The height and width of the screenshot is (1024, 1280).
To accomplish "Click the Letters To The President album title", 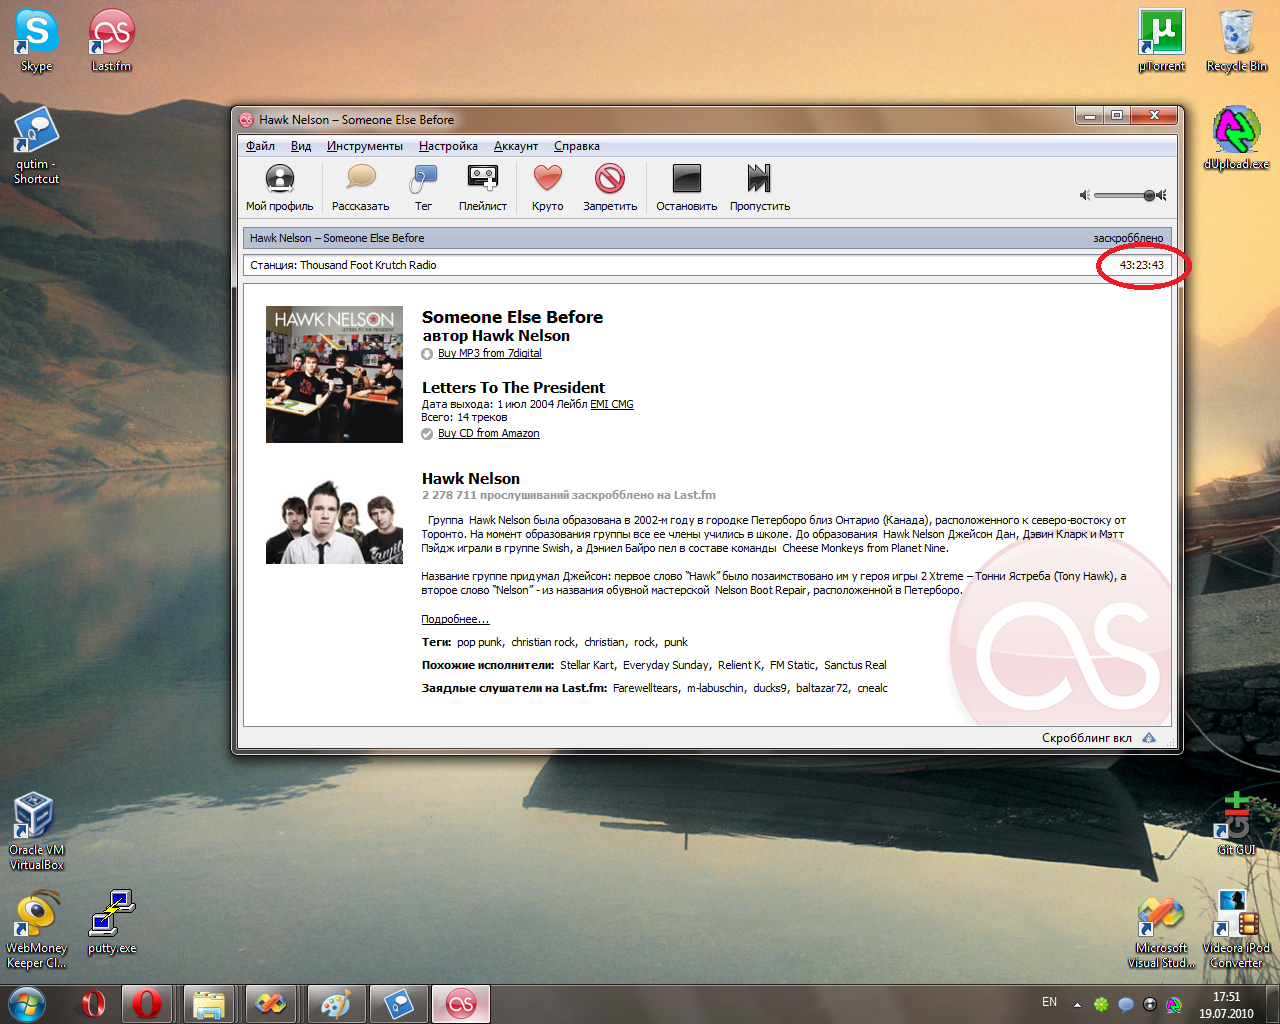I will coord(513,387).
